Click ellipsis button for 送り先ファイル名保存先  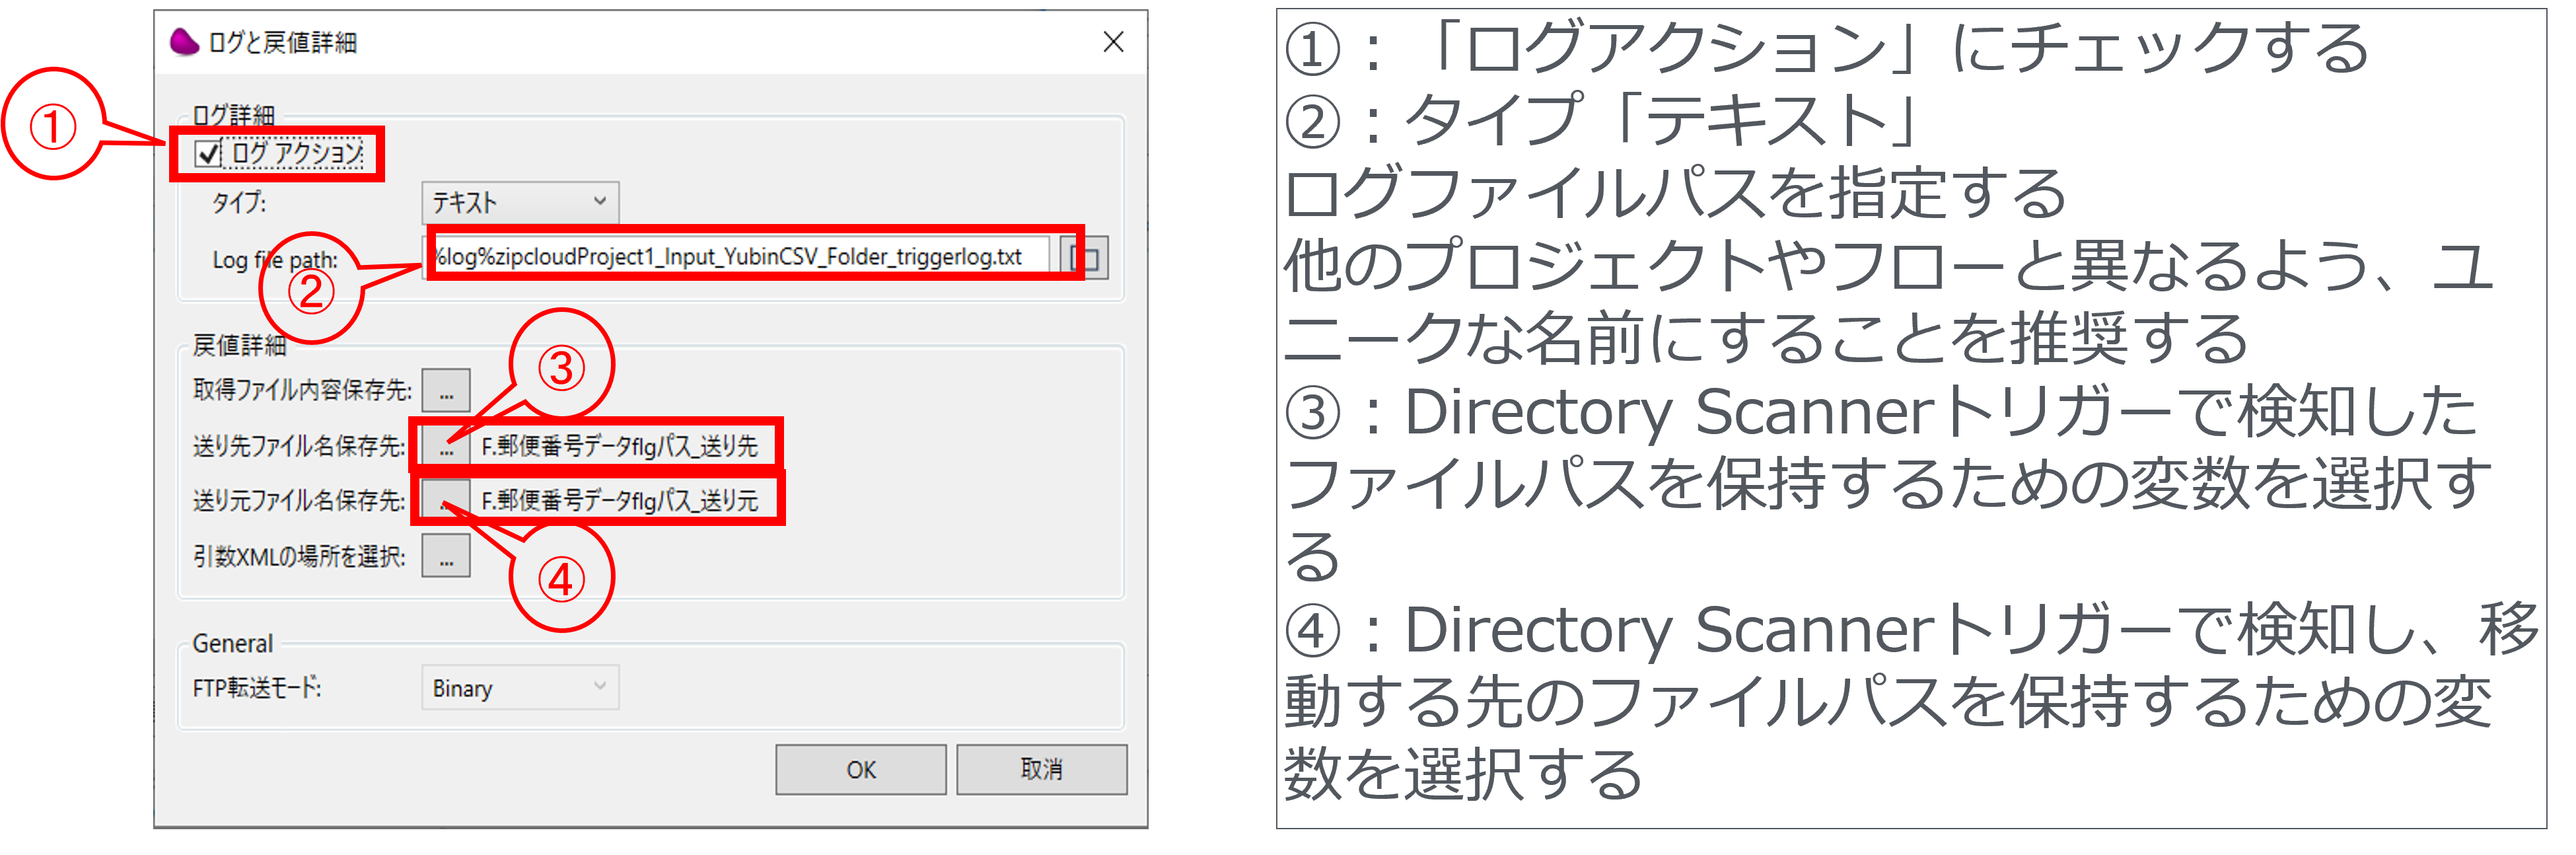click(446, 446)
